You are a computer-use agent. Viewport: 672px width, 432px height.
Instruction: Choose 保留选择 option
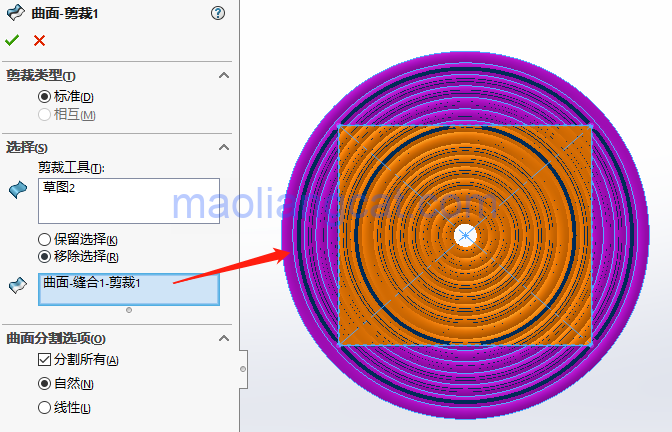coord(44,239)
